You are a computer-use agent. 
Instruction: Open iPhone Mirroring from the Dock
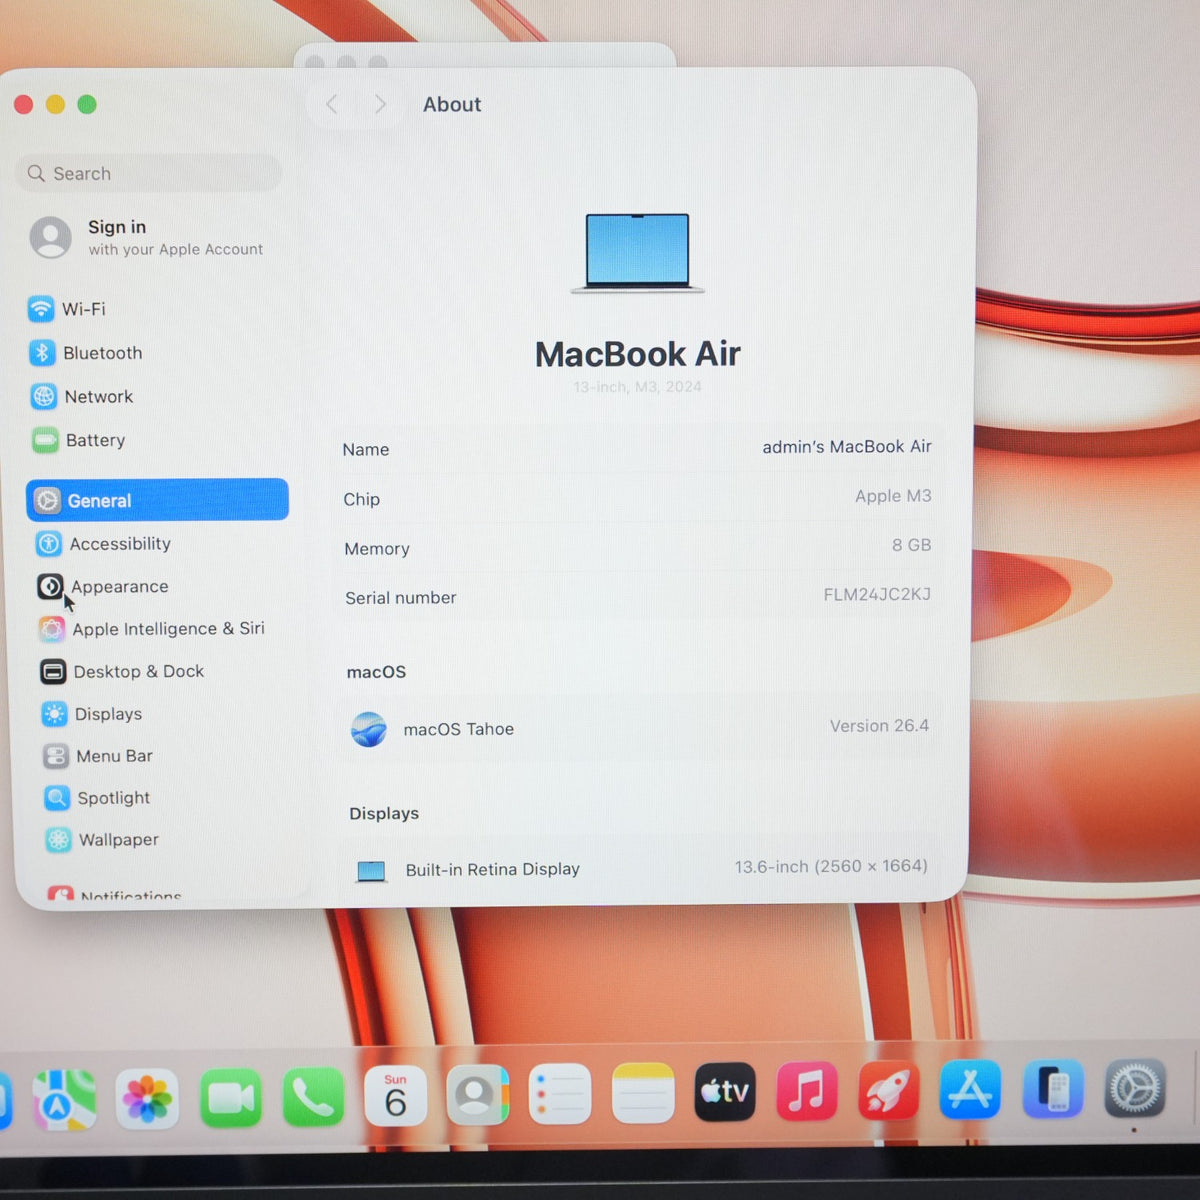[1053, 1089]
